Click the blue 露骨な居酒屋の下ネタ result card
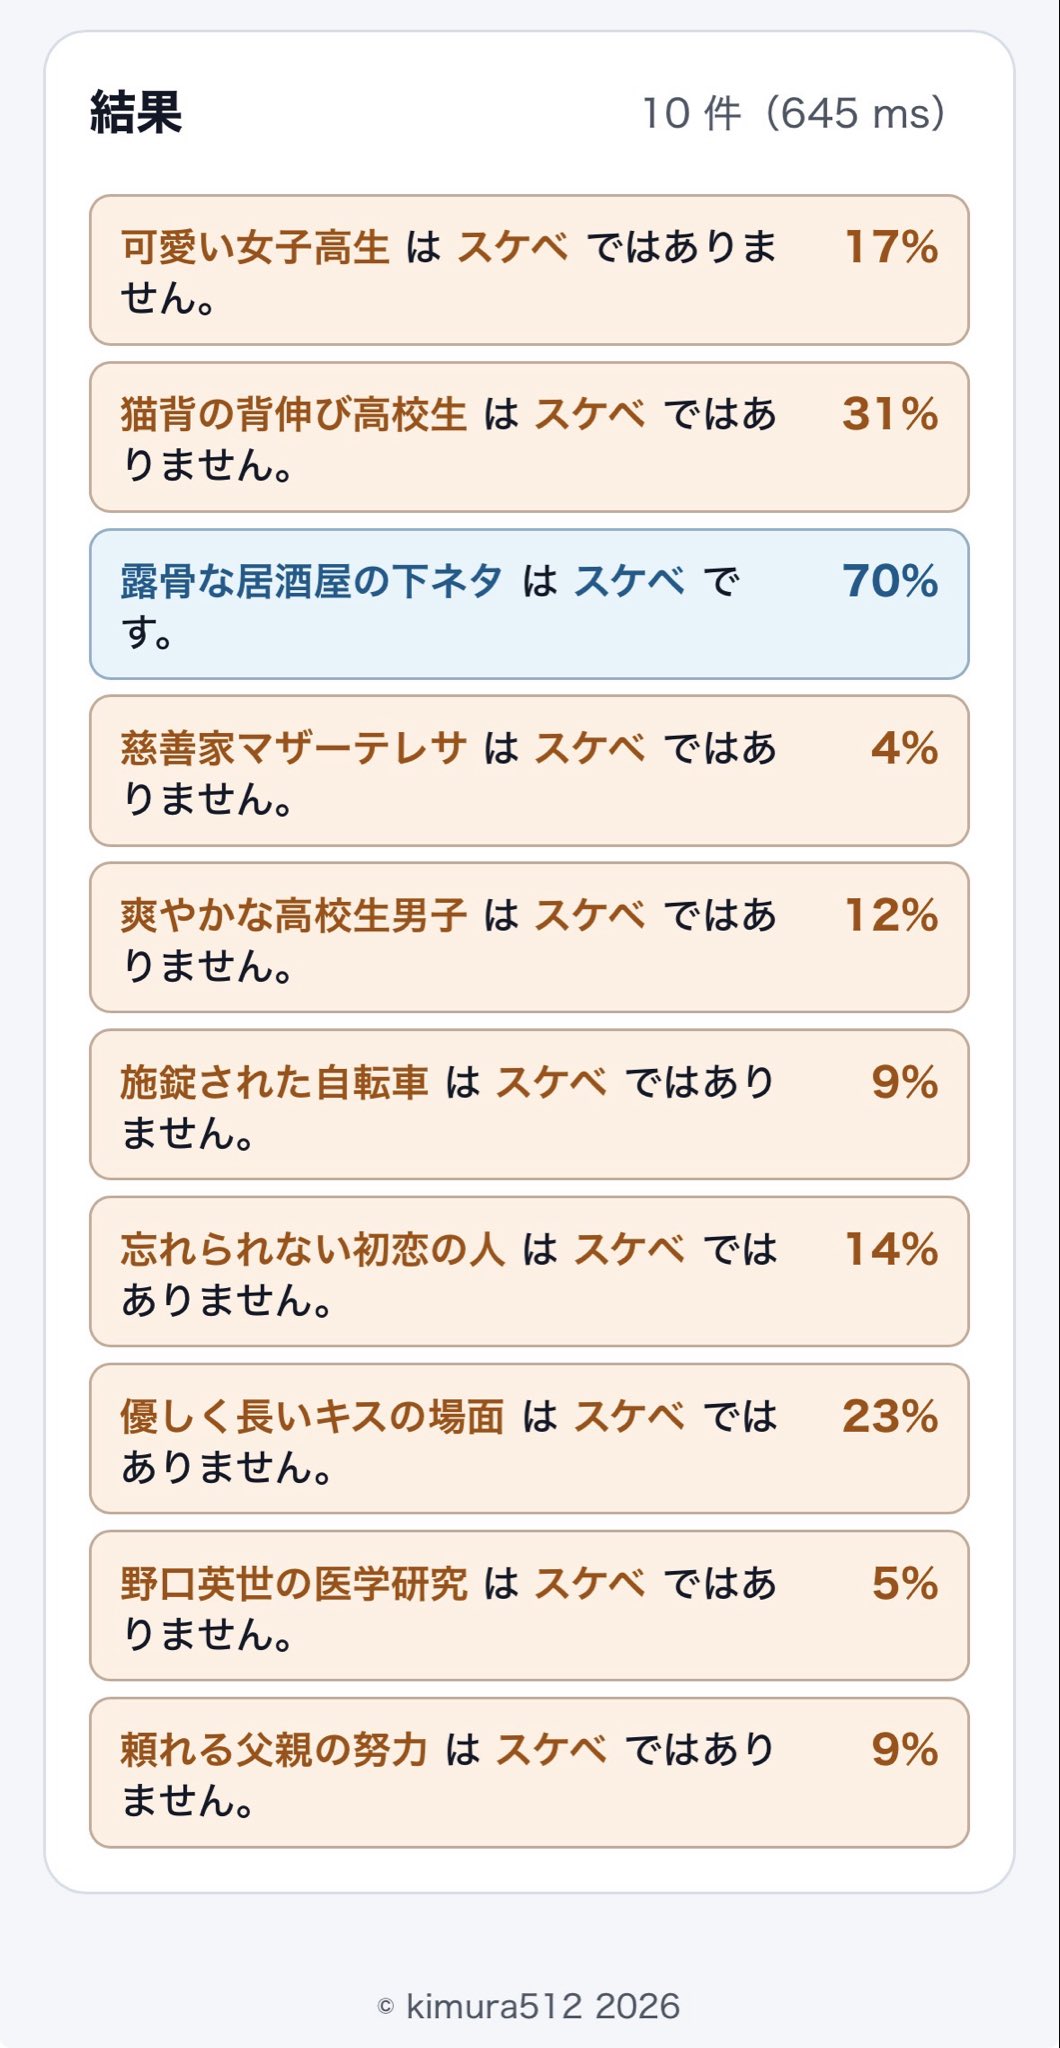The width and height of the screenshot is (1060, 2048). point(529,604)
